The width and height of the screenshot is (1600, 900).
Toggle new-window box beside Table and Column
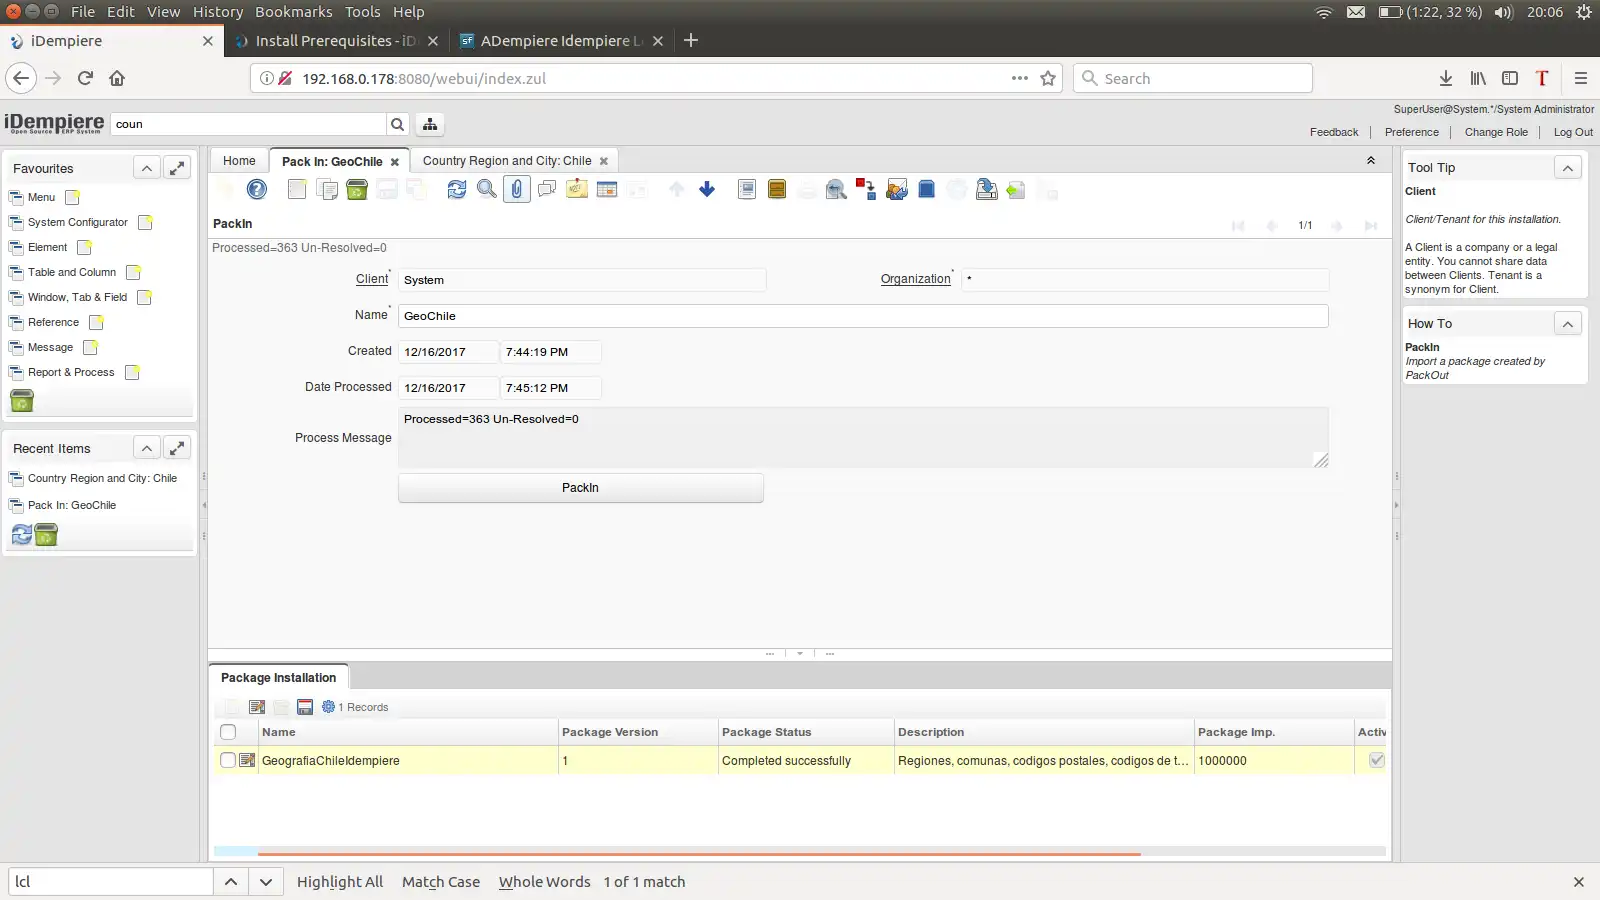133,273
